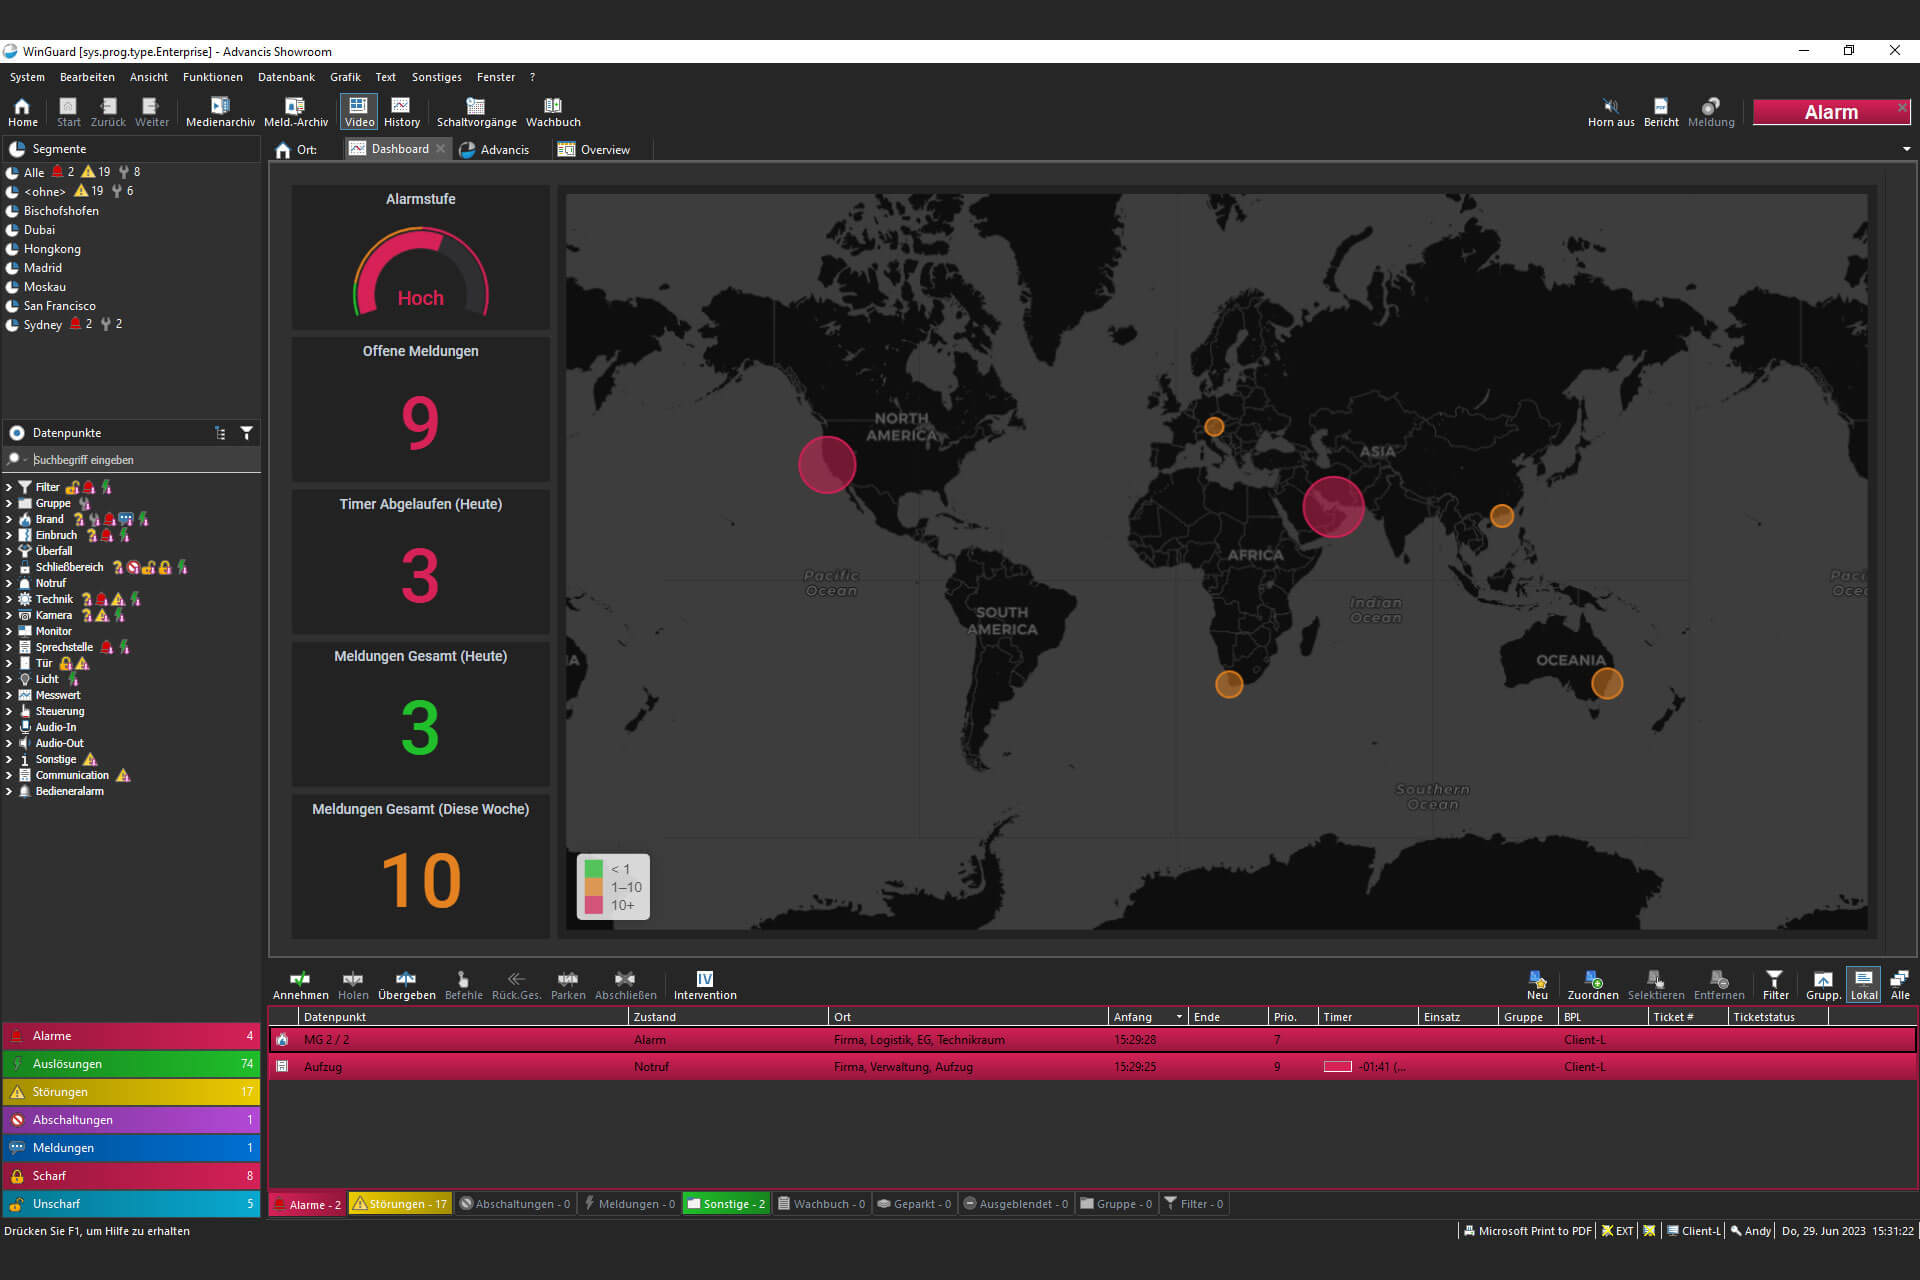Open Schaltvorgänge
This screenshot has width=1920, height=1280.
[476, 112]
